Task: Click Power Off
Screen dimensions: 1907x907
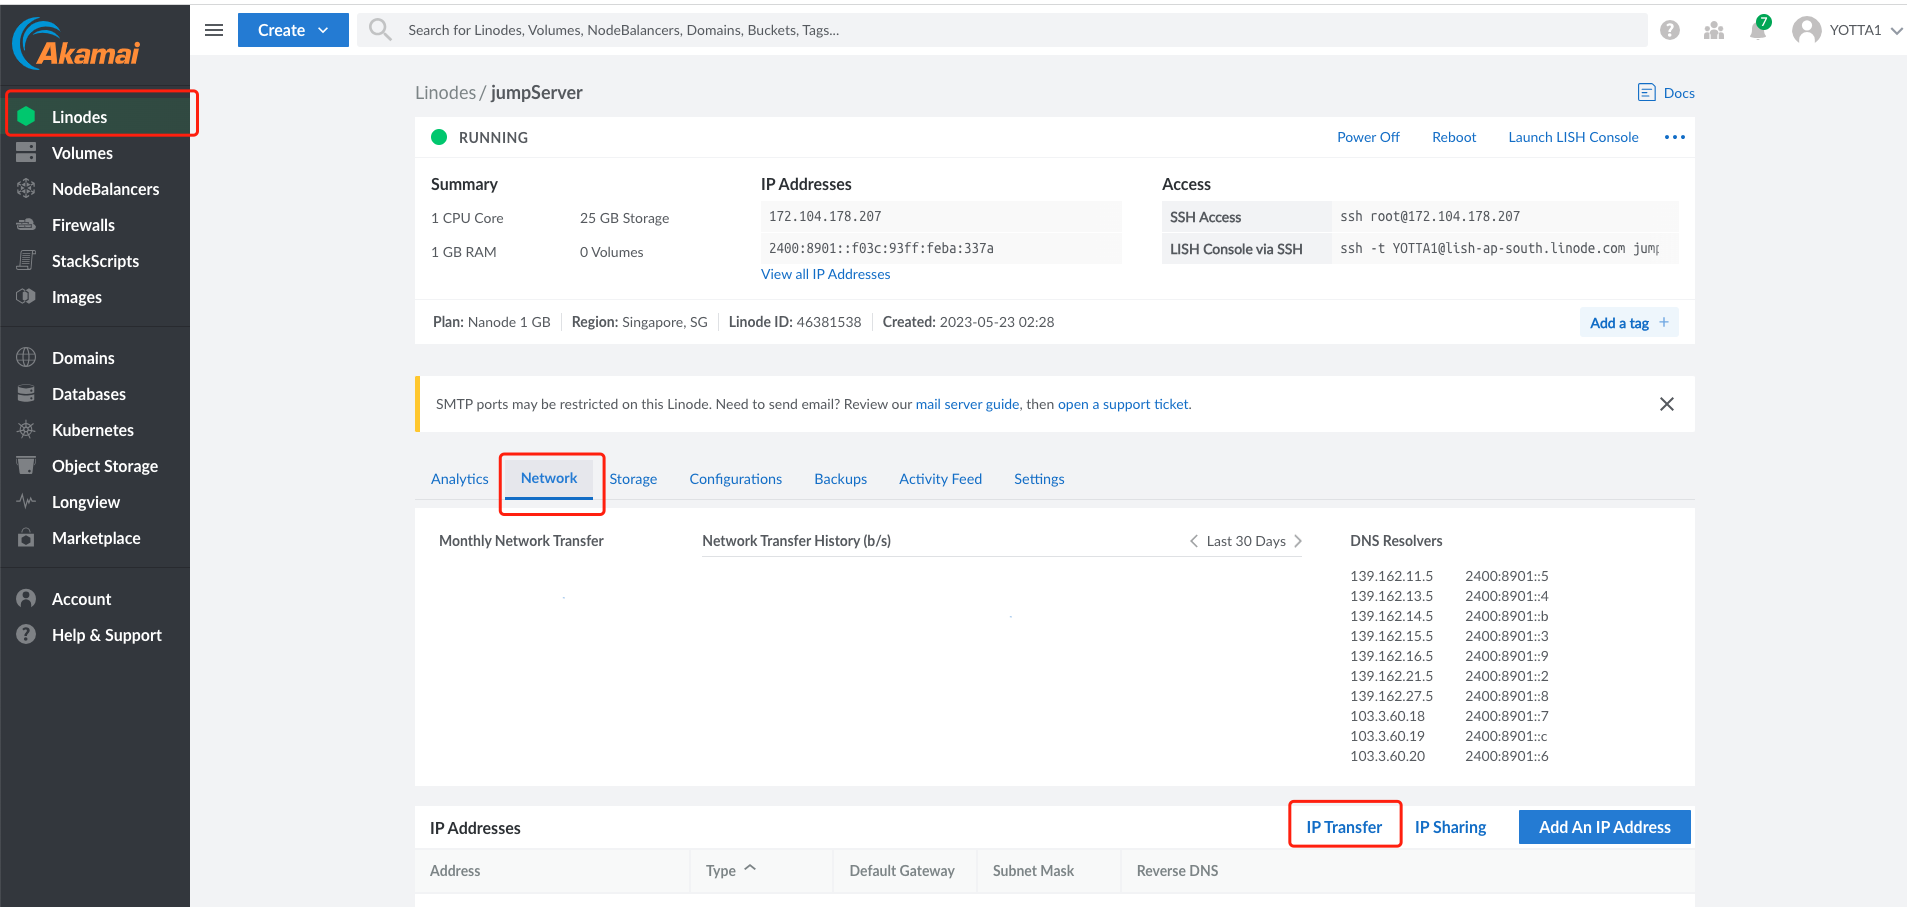Action: click(x=1368, y=137)
